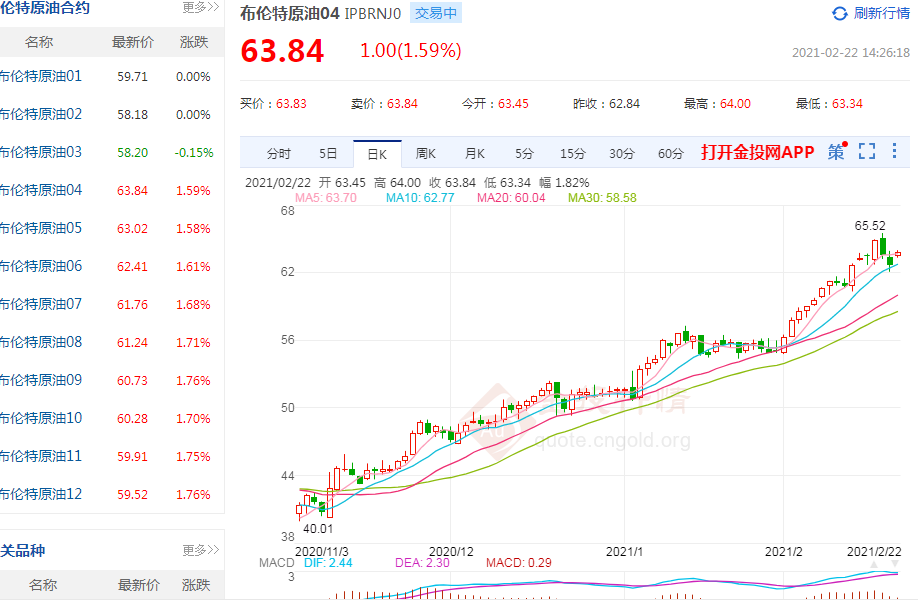Click the 策 strategy icon with red dot

coord(837,152)
